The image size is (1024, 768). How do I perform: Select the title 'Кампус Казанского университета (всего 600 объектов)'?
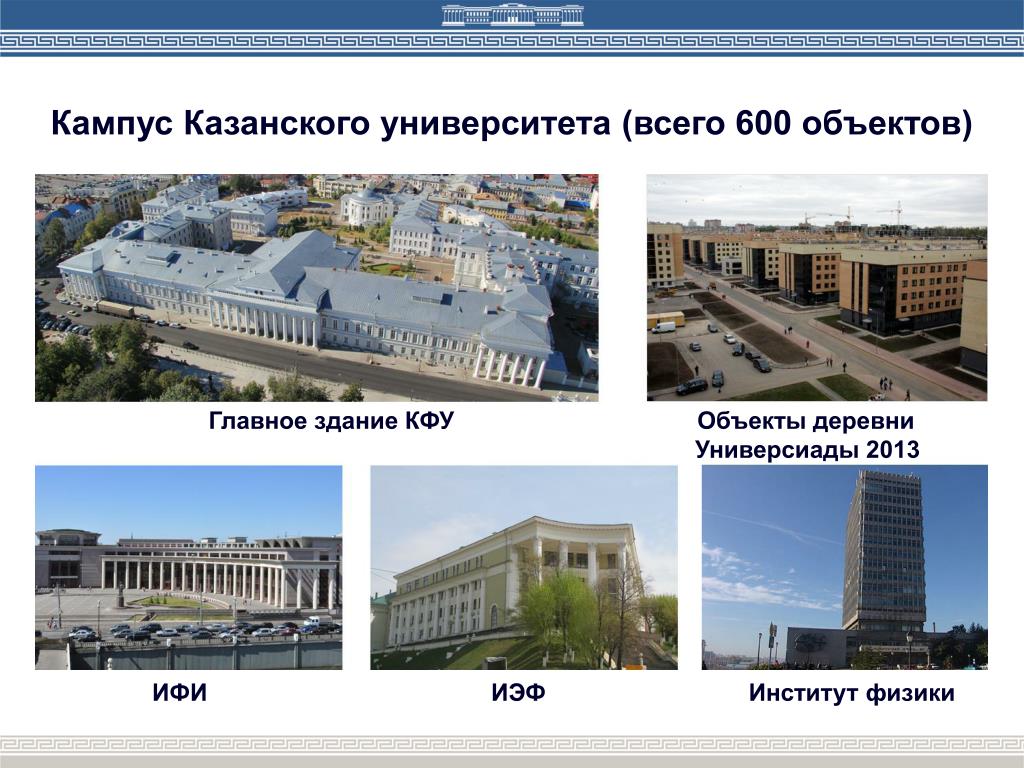pyautogui.click(x=512, y=123)
